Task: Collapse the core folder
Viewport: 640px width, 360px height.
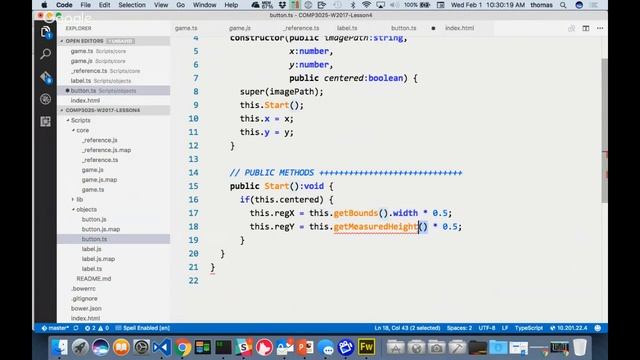Action: 82,130
